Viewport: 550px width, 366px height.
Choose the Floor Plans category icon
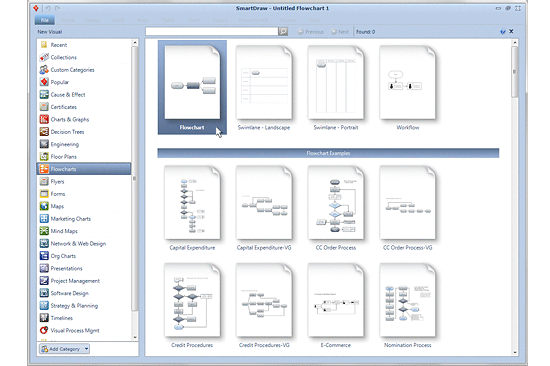click(x=44, y=157)
